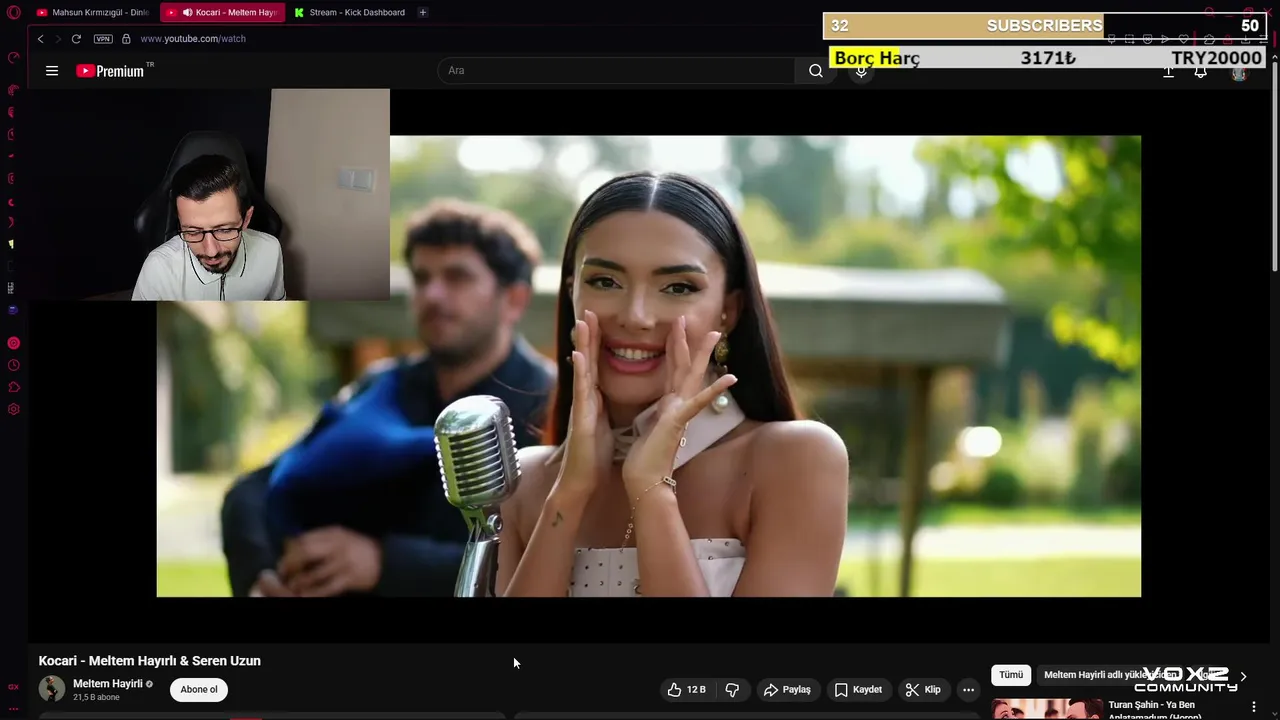Go forward with the browser forward arrow
The width and height of the screenshot is (1280, 720).
57,39
